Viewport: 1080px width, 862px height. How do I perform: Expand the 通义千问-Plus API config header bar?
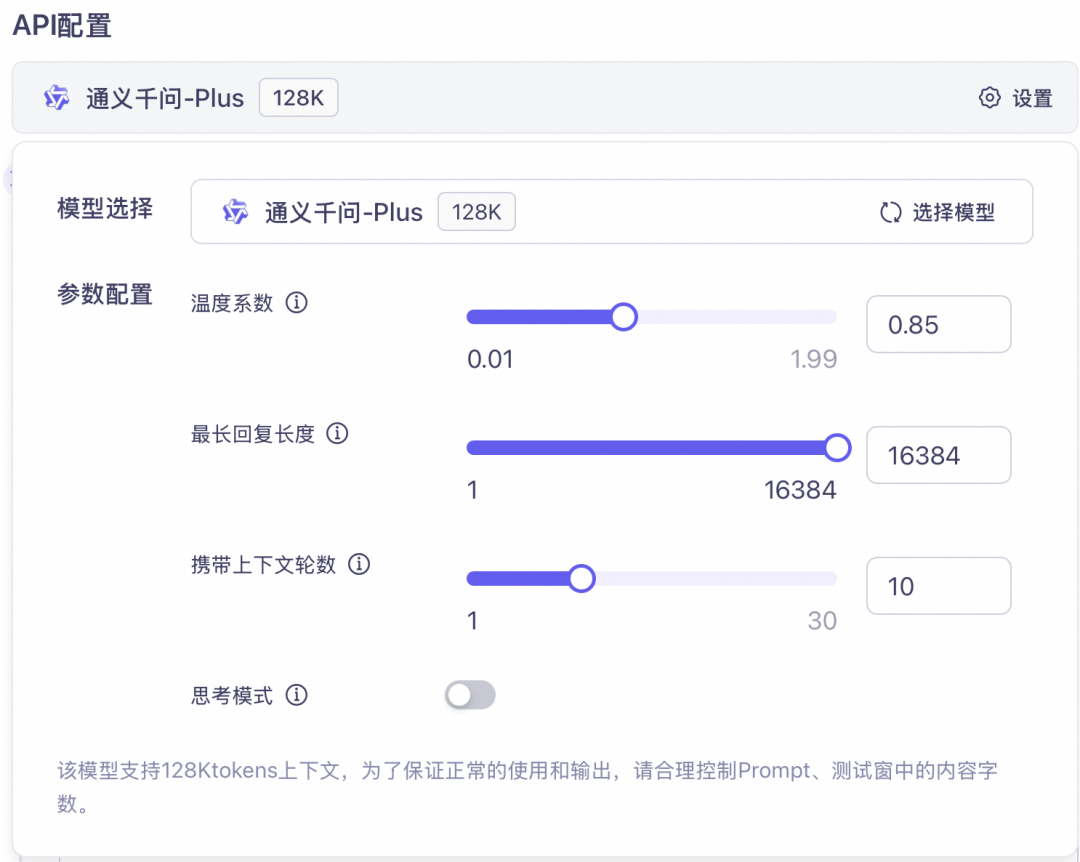click(x=545, y=98)
